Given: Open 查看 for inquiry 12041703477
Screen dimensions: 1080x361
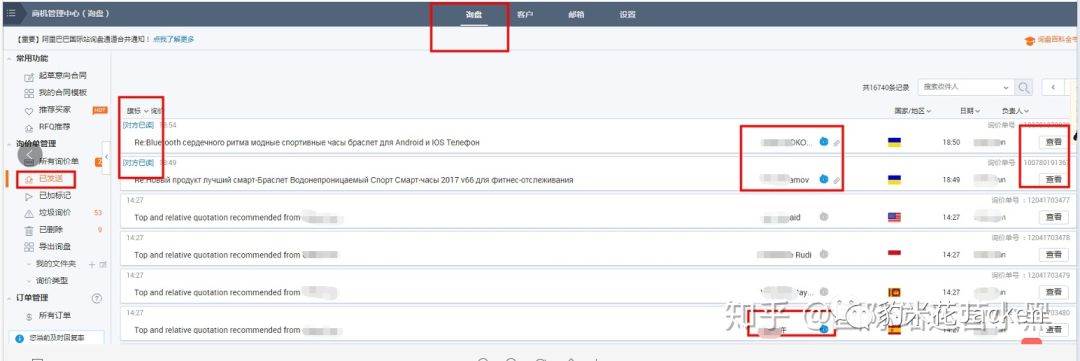Looking at the screenshot, I should pyautogui.click(x=1053, y=217).
